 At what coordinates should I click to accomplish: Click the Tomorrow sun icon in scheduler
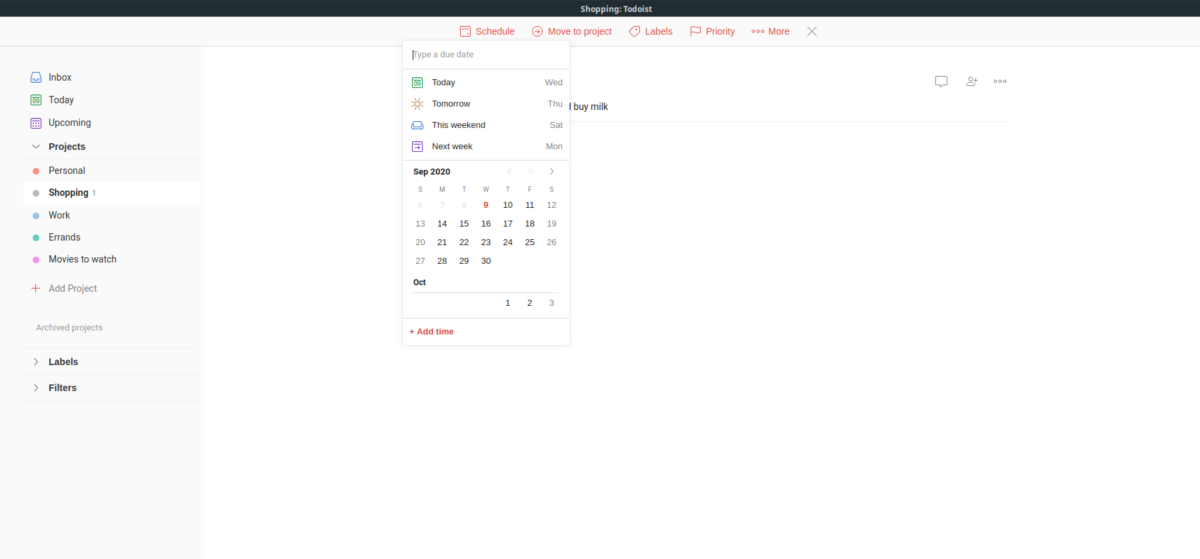tap(418, 104)
